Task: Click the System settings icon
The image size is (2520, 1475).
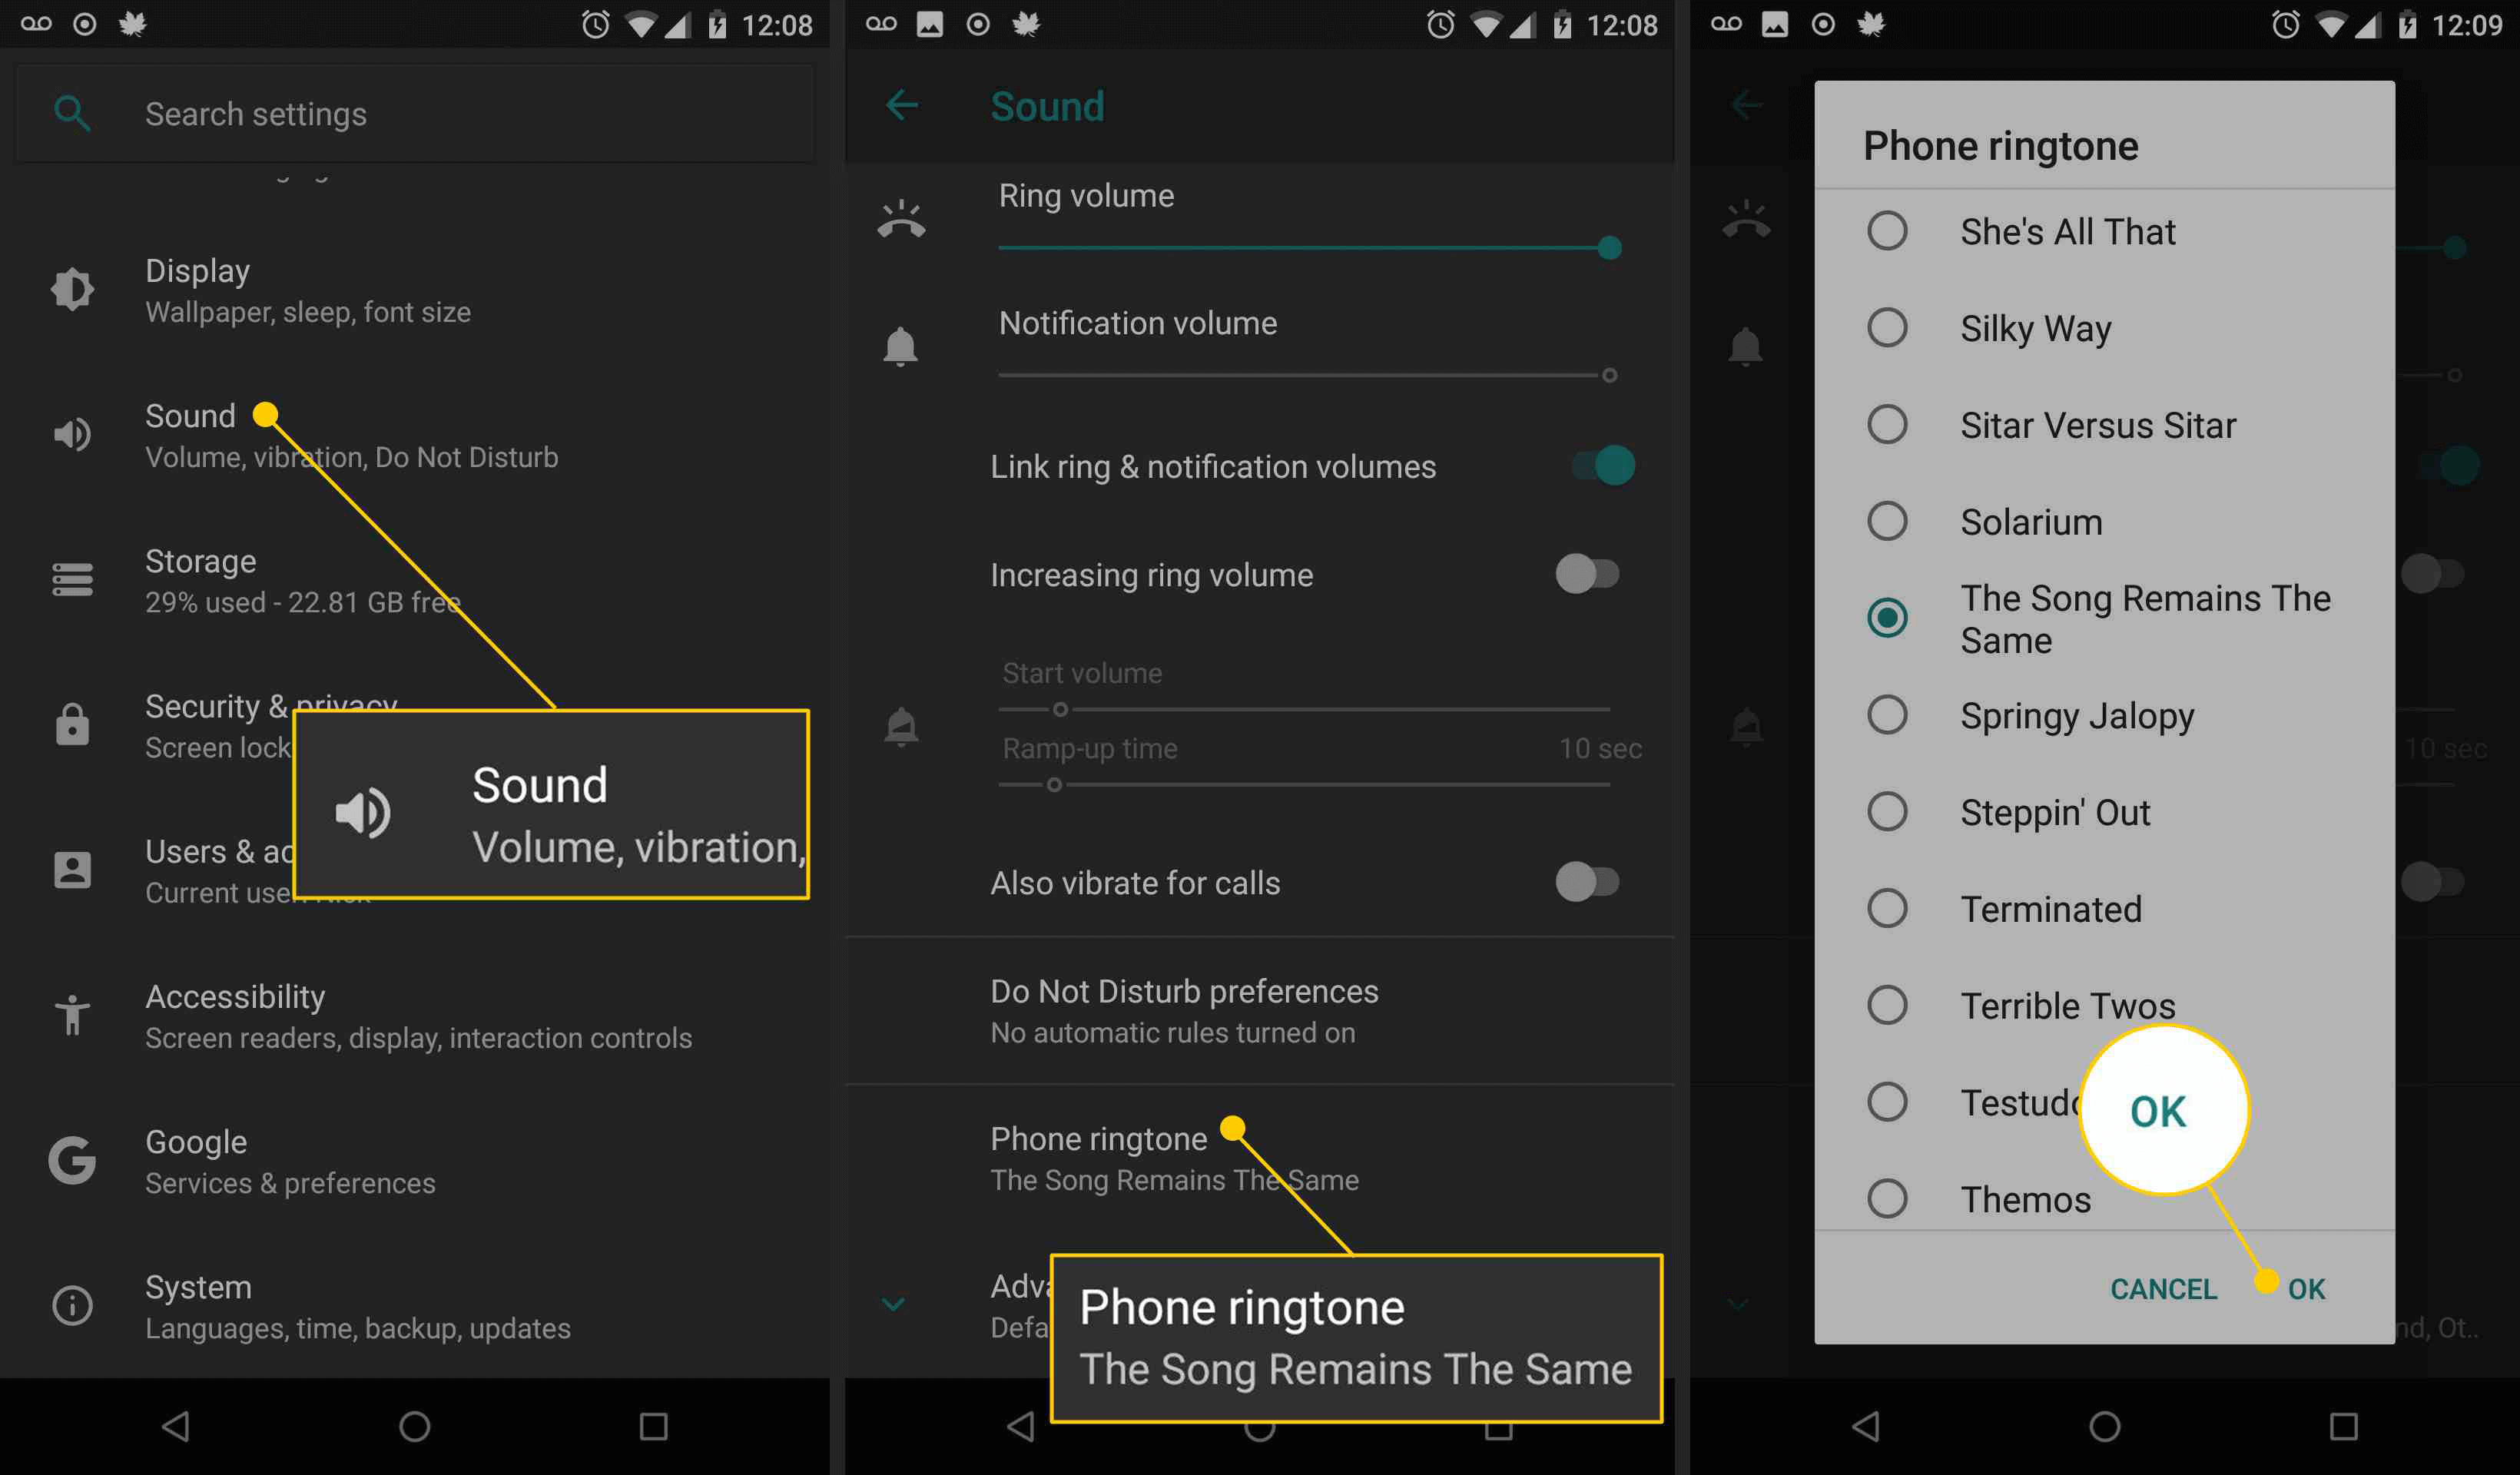Action: [68, 1304]
